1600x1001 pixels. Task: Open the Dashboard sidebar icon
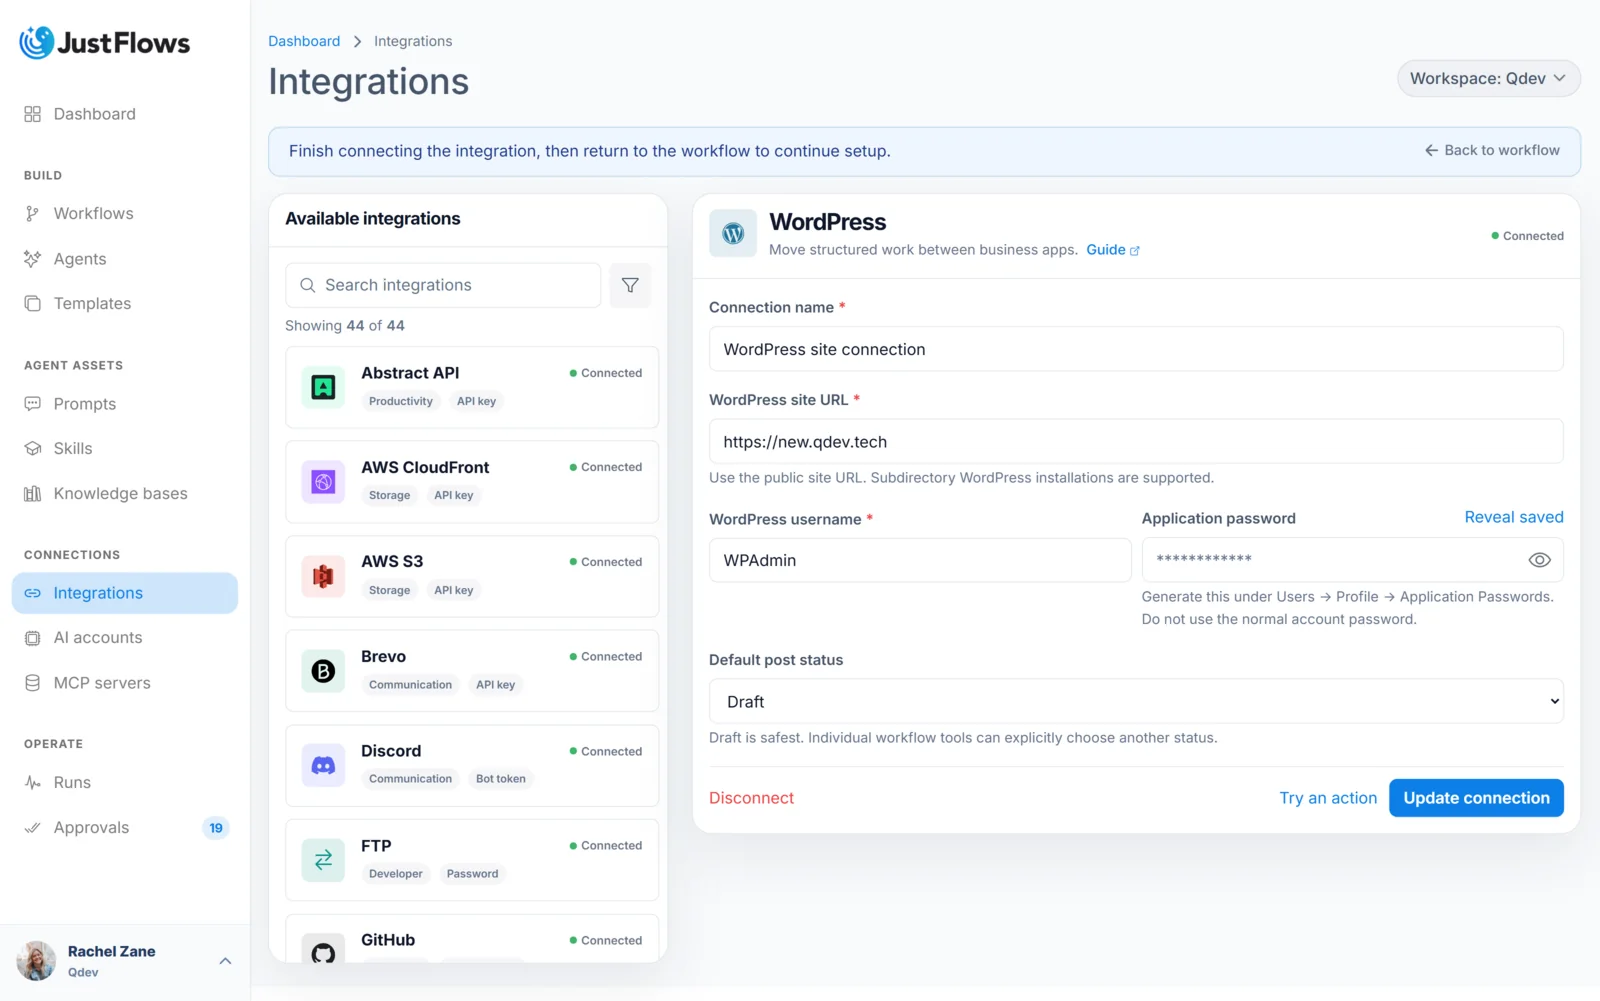(32, 114)
